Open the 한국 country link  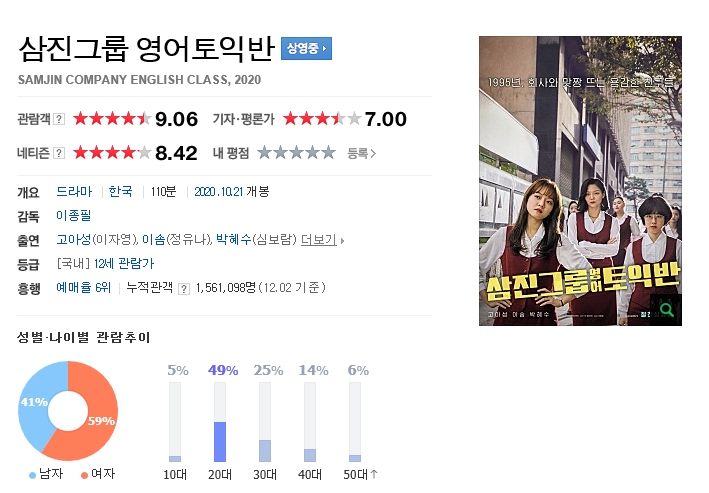[120, 191]
